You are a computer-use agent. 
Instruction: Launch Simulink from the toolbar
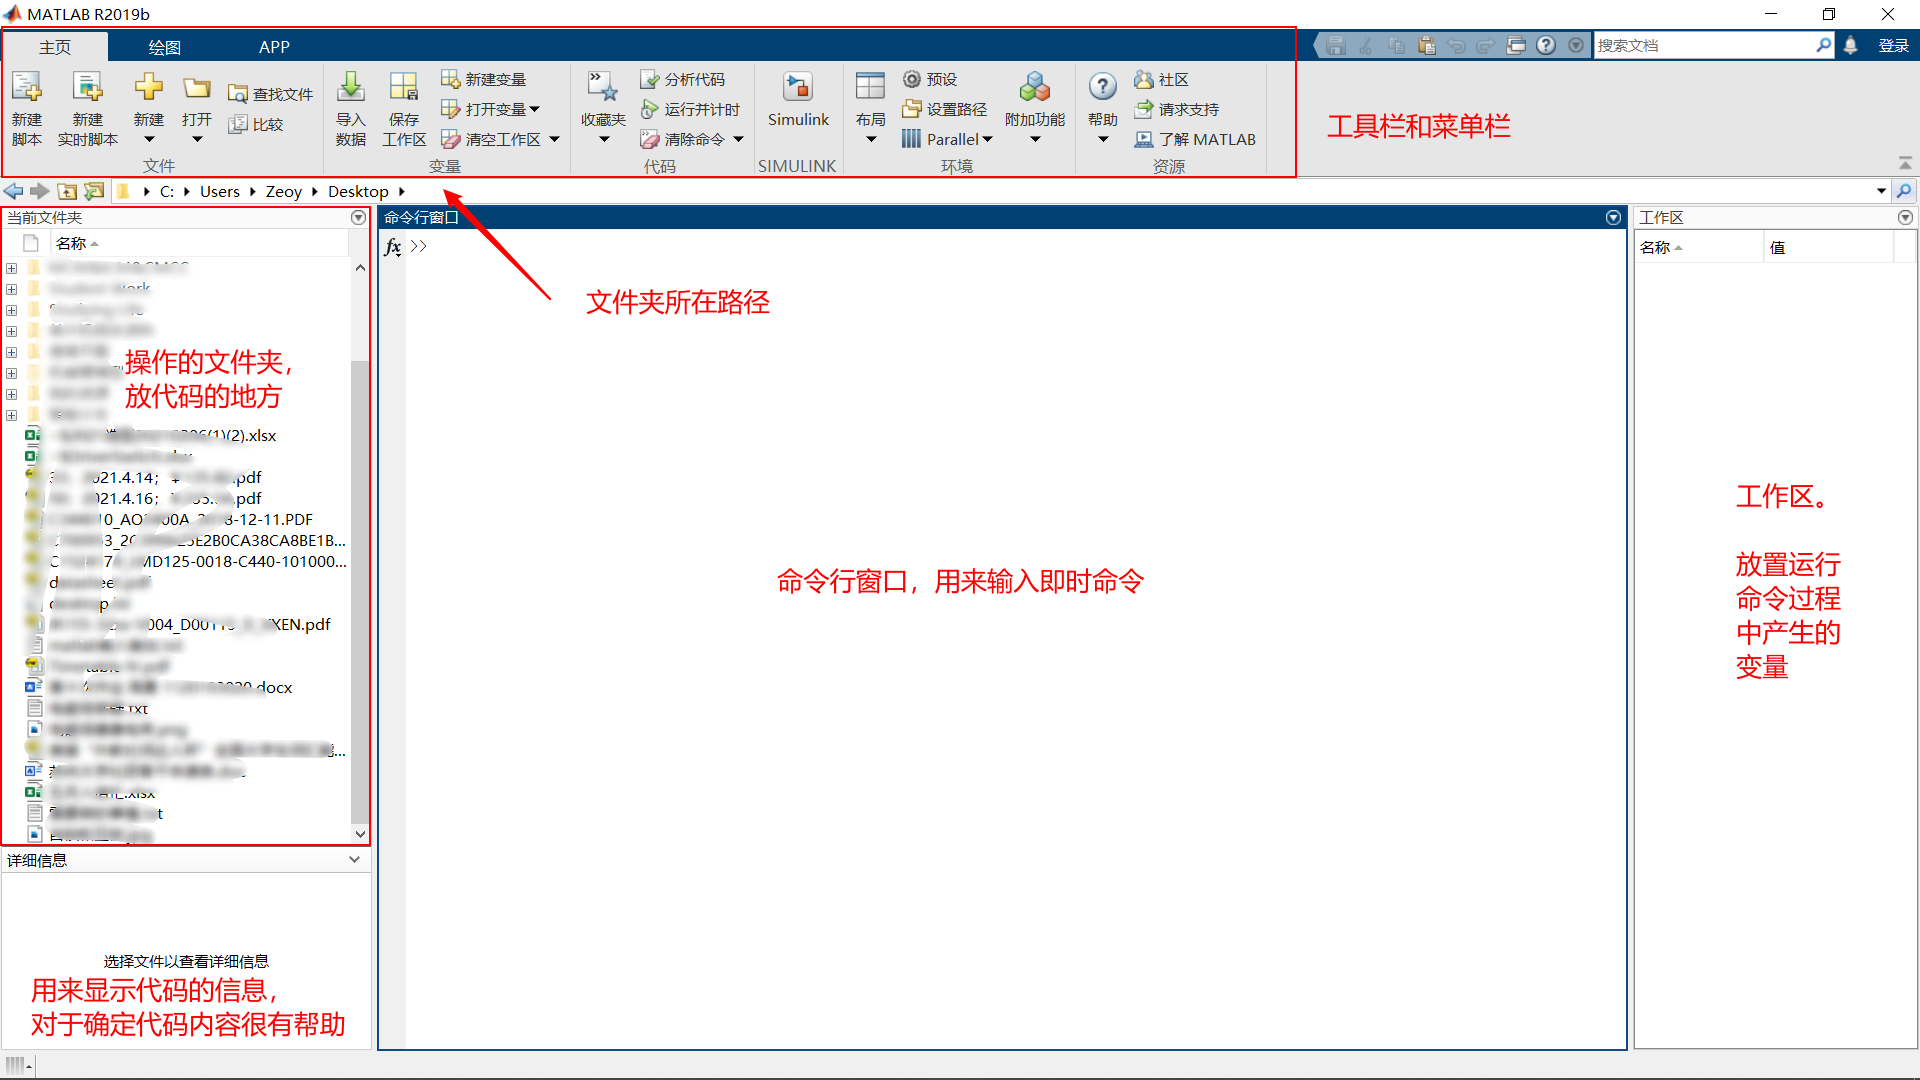tap(798, 99)
